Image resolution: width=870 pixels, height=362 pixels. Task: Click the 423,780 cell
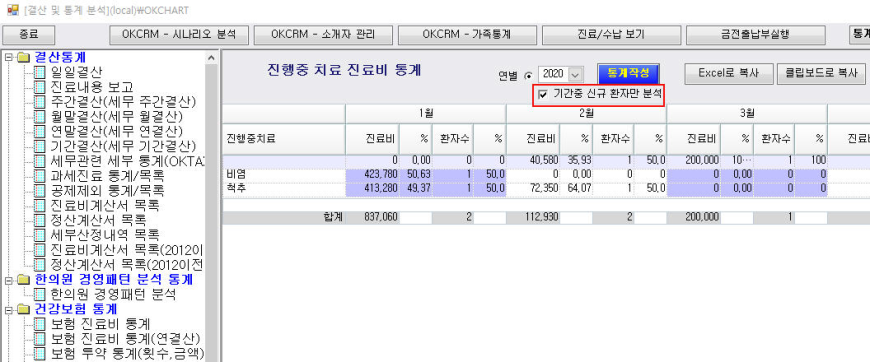[373, 174]
